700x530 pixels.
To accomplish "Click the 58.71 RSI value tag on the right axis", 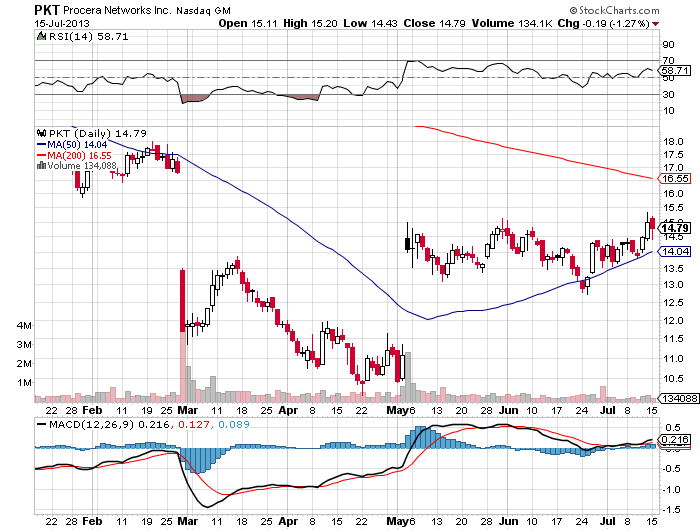I will click(x=675, y=71).
